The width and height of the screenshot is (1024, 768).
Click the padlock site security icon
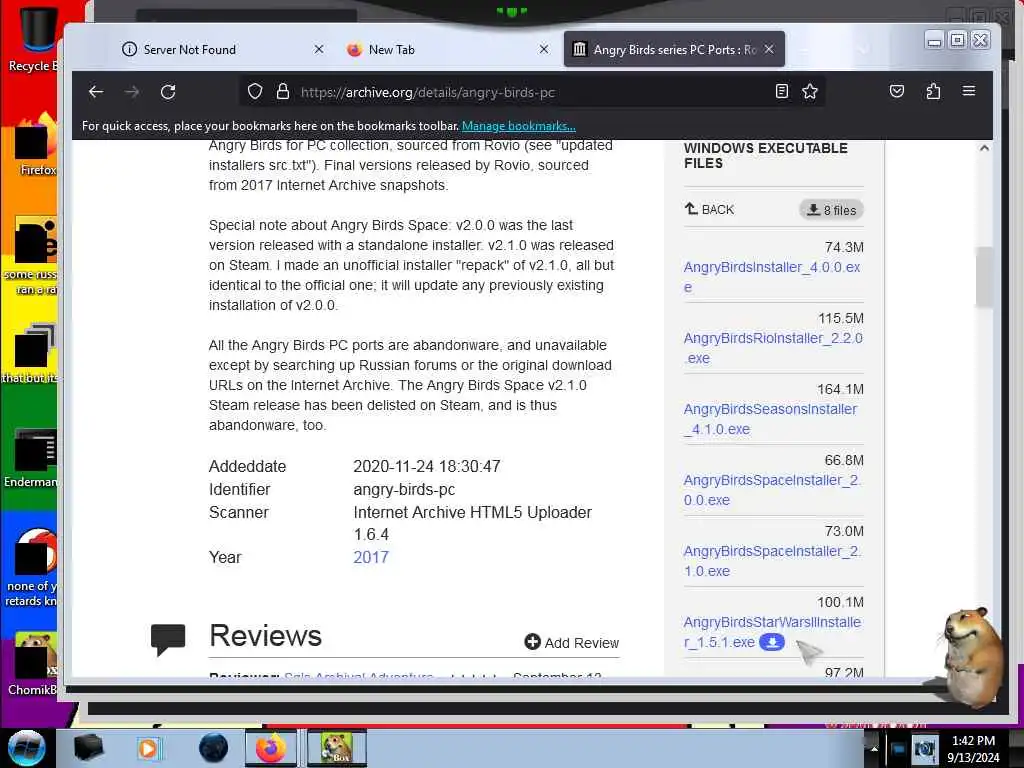click(283, 91)
